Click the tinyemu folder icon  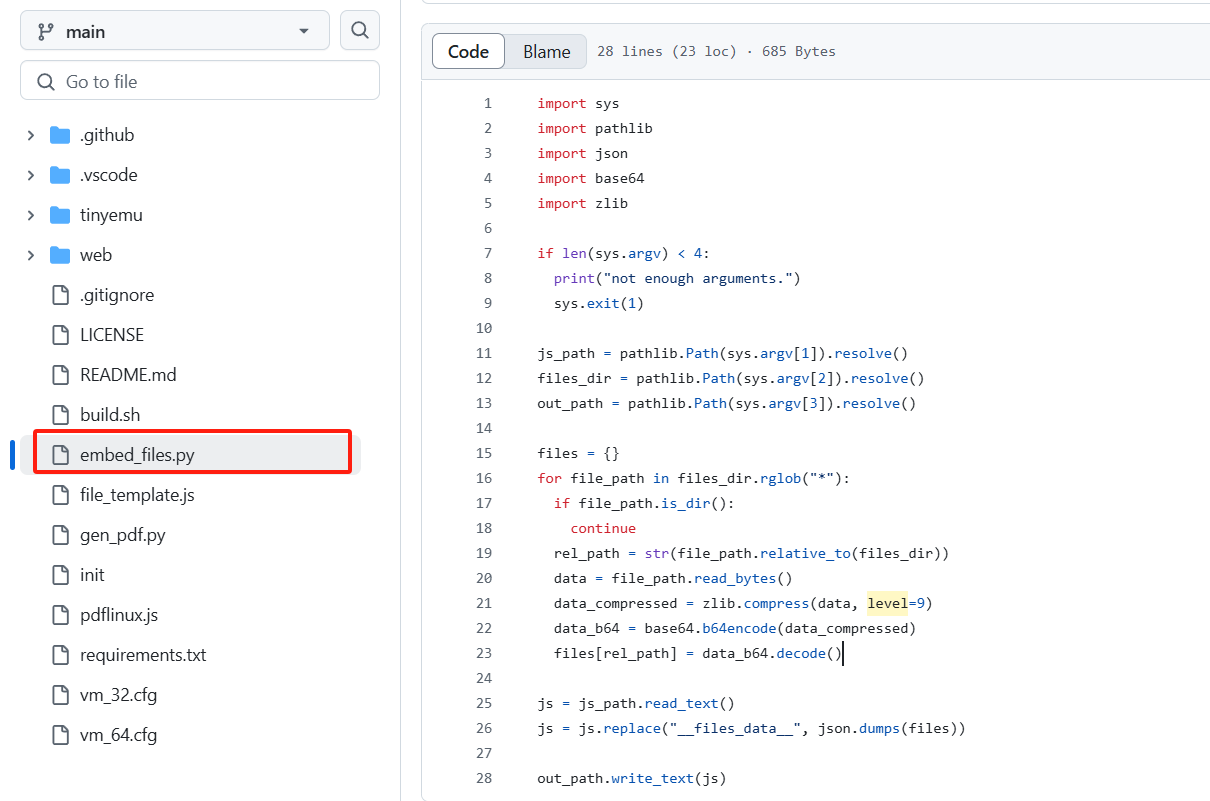pos(60,215)
